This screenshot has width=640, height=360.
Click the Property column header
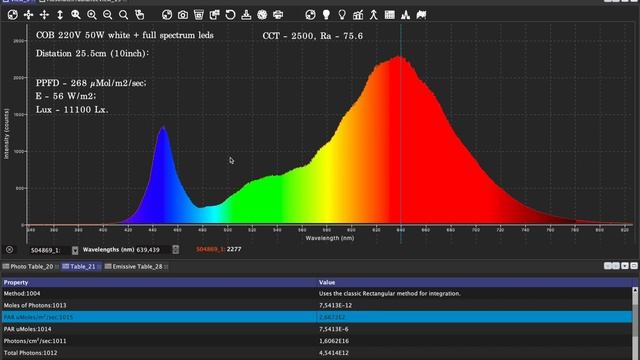(x=159, y=282)
